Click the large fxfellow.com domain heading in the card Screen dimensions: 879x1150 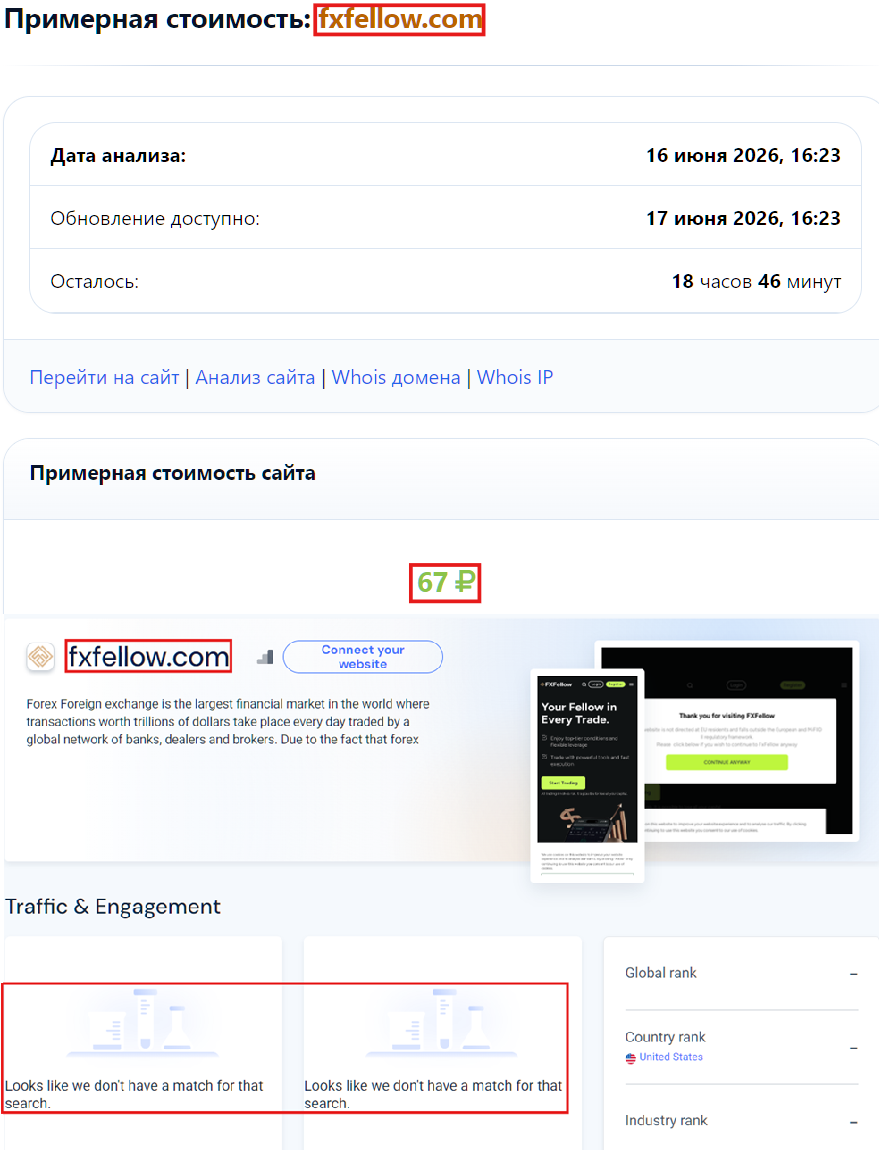click(x=148, y=656)
